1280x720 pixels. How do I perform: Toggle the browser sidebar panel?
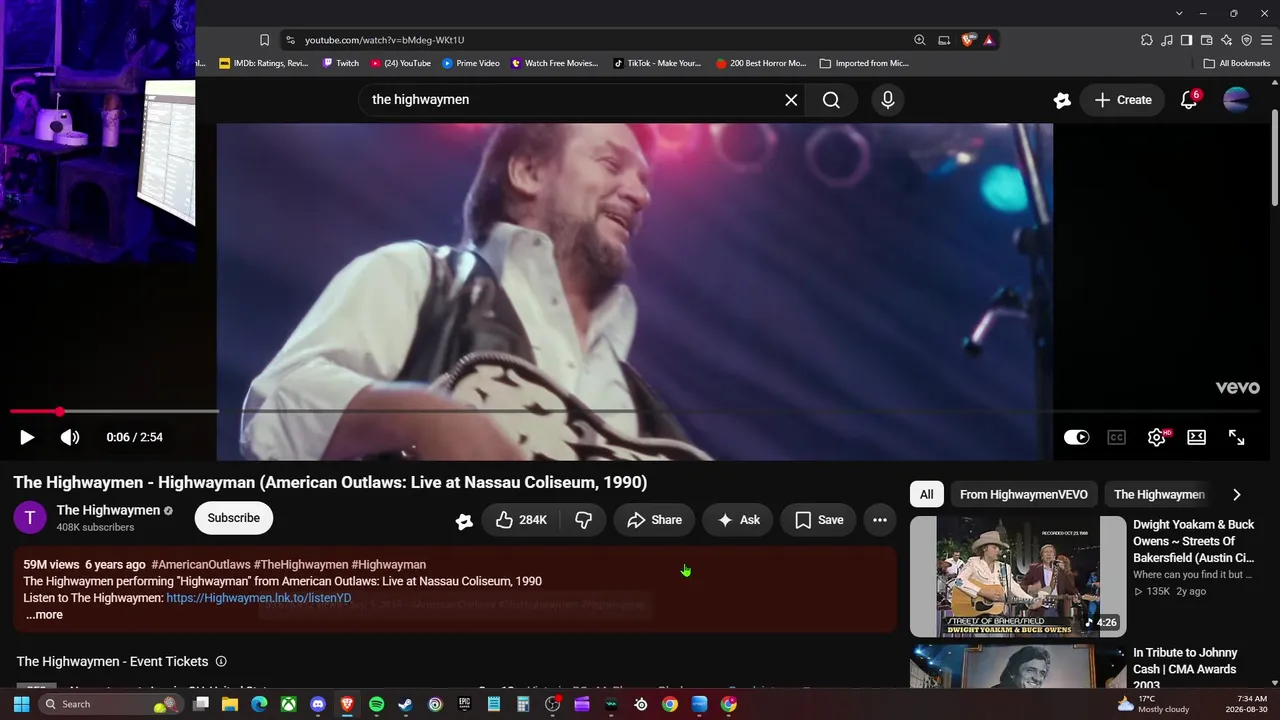tap(1186, 40)
